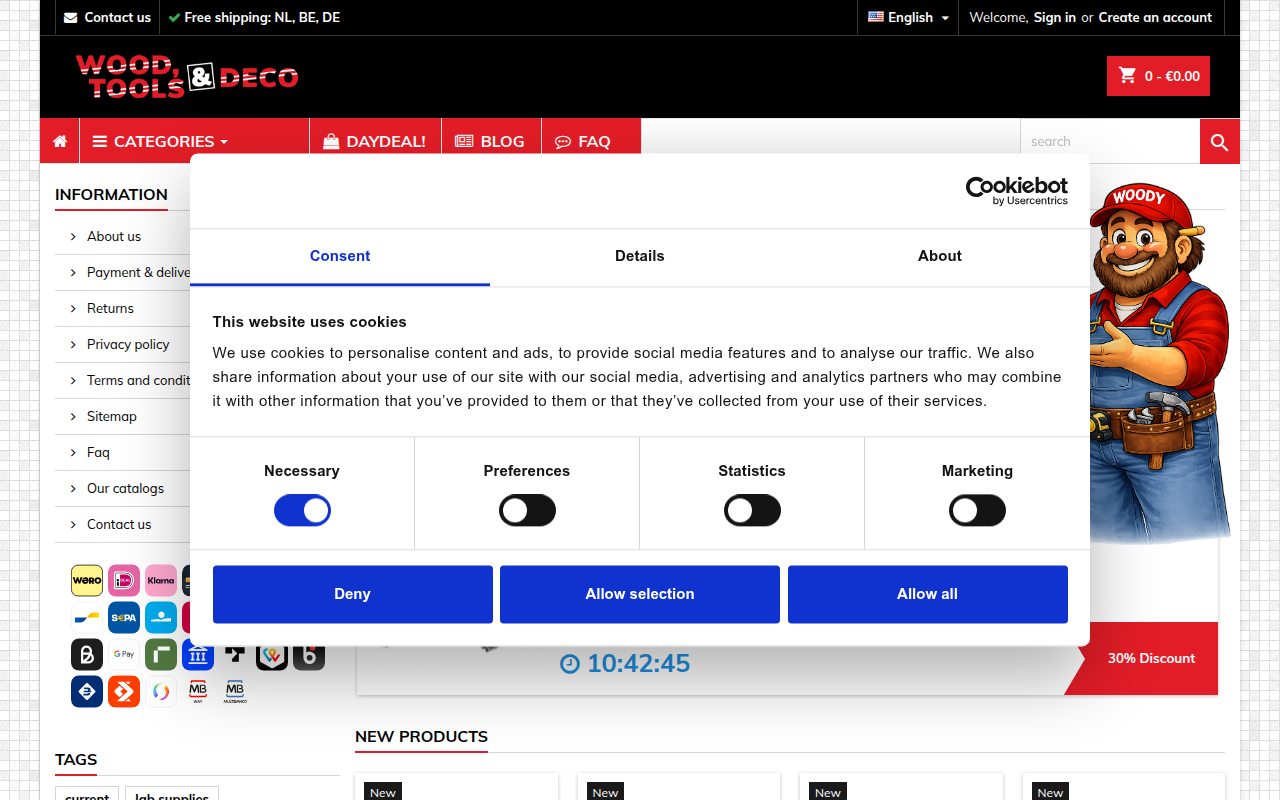Open the Returns information link
1280x800 pixels.
[110, 308]
